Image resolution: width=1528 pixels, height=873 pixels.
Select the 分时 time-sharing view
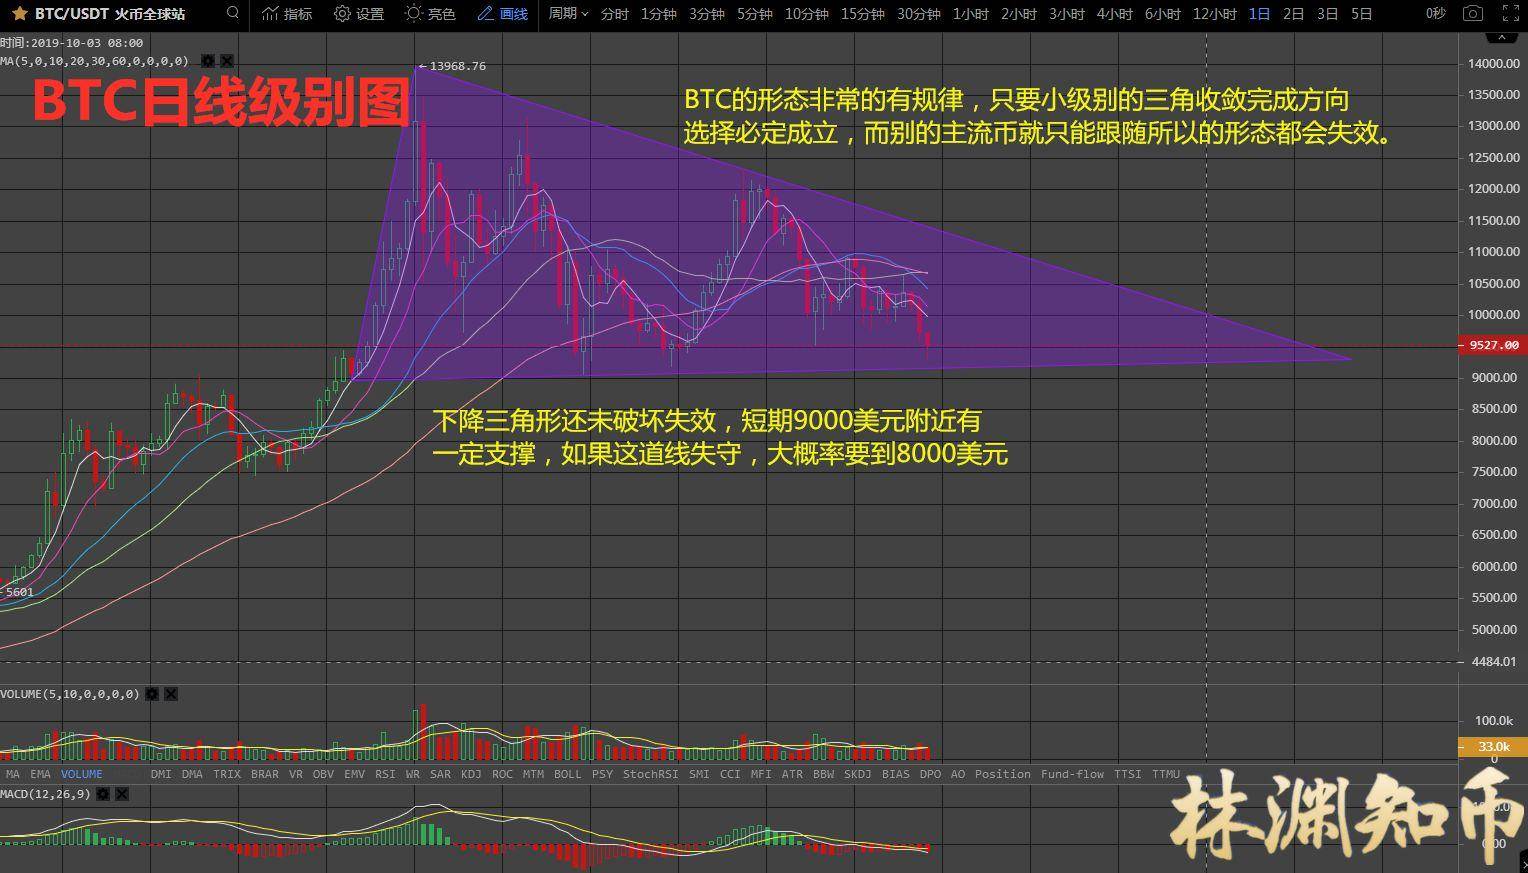click(x=614, y=14)
